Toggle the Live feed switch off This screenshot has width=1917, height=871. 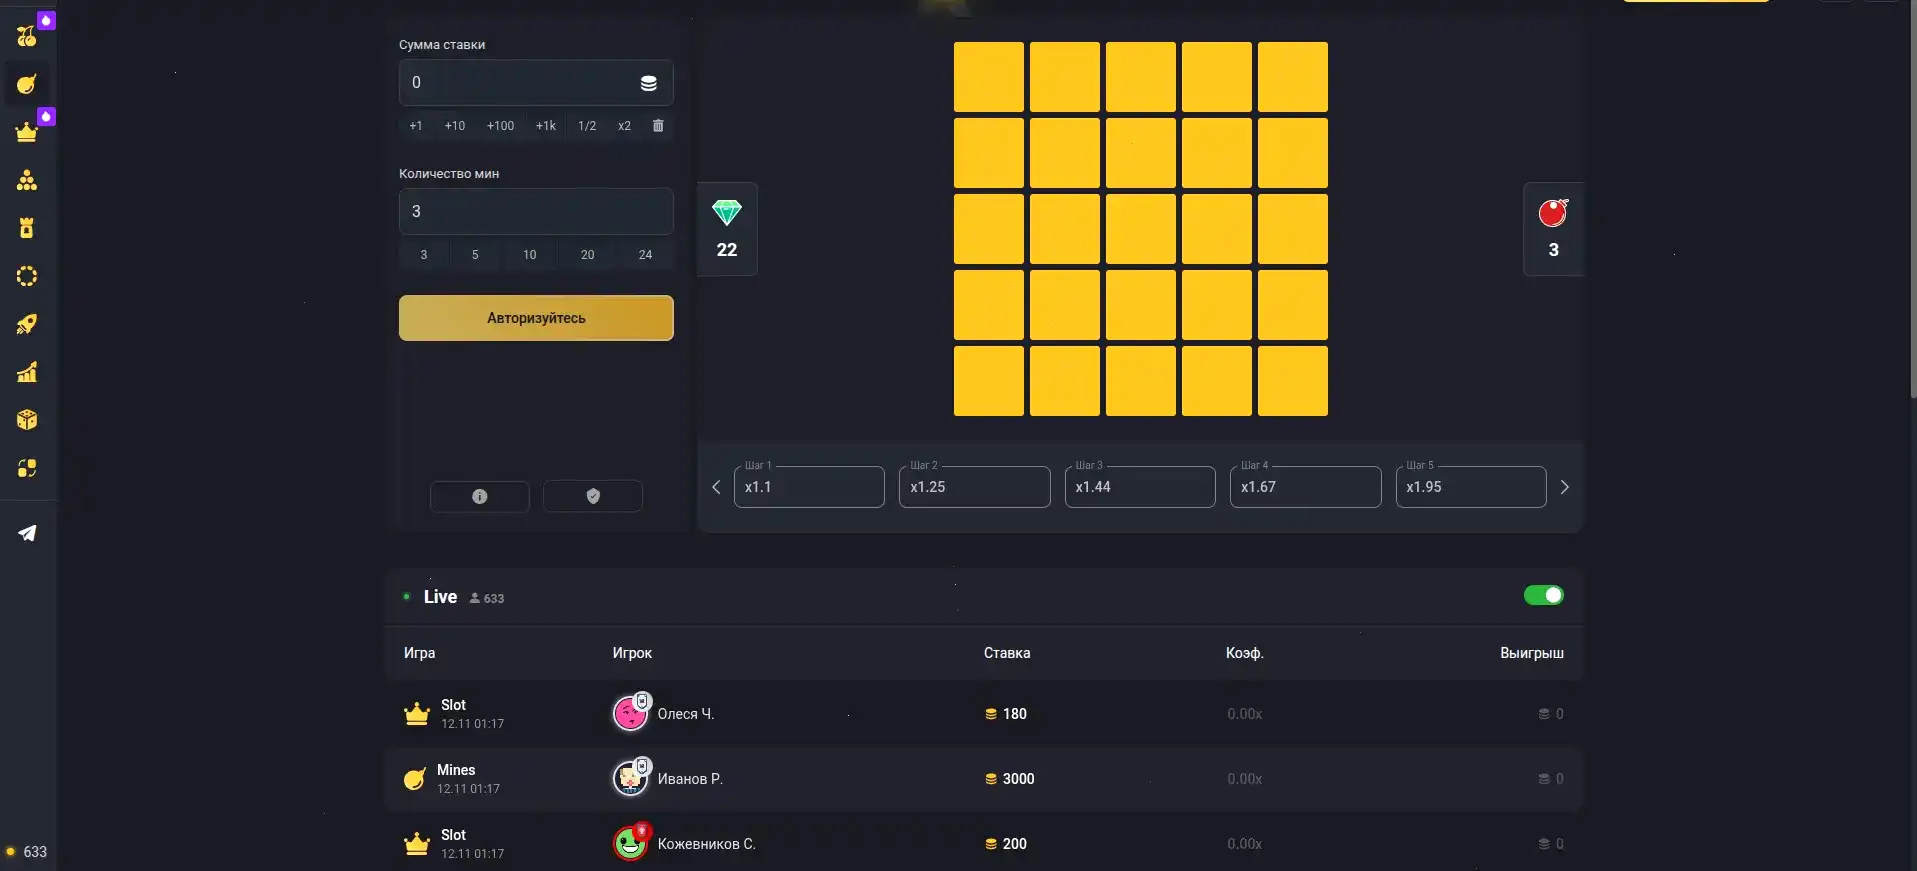[x=1543, y=596]
